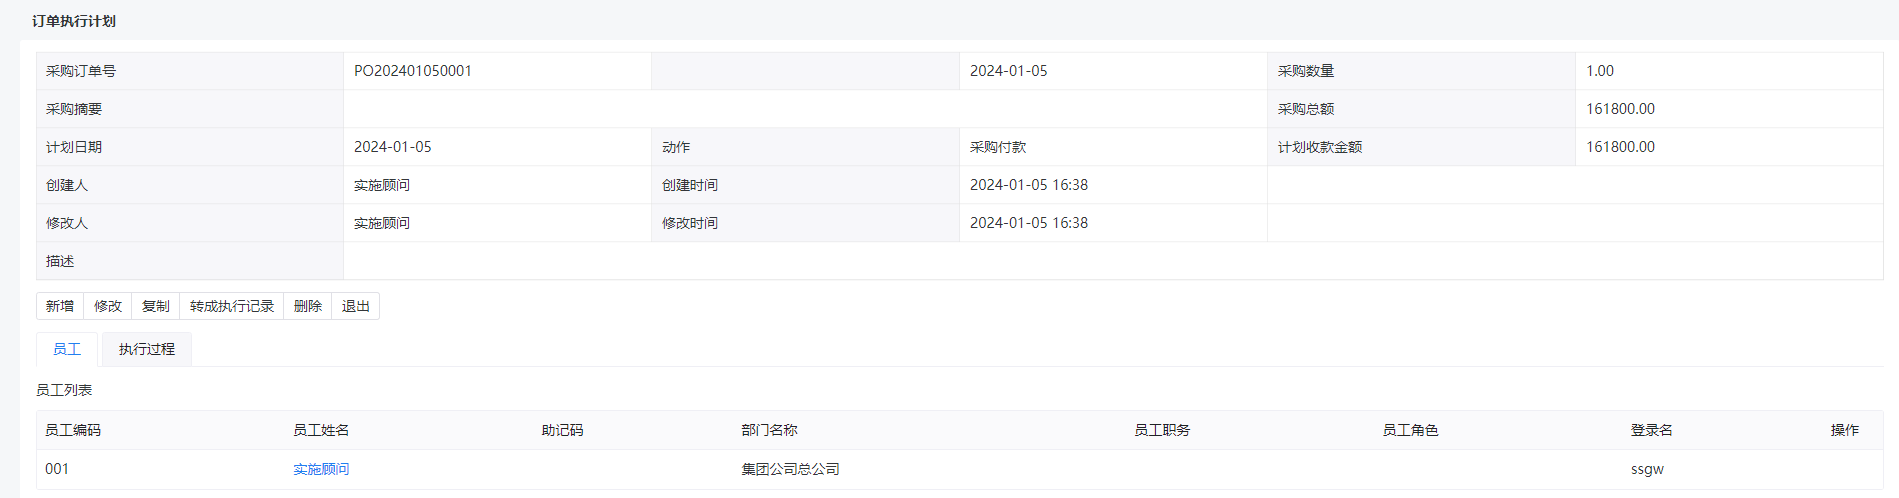
Task: Click the 助记码 column header
Action: pyautogui.click(x=562, y=430)
